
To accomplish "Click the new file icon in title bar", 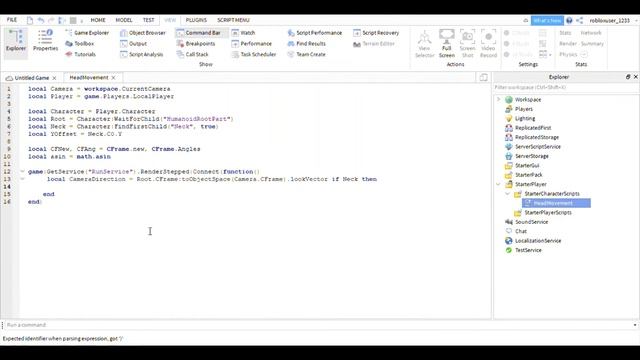I will [30, 20].
